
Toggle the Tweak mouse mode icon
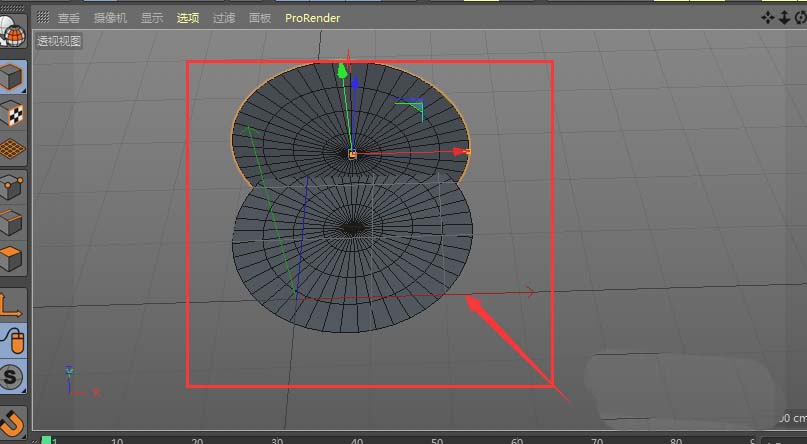click(14, 341)
